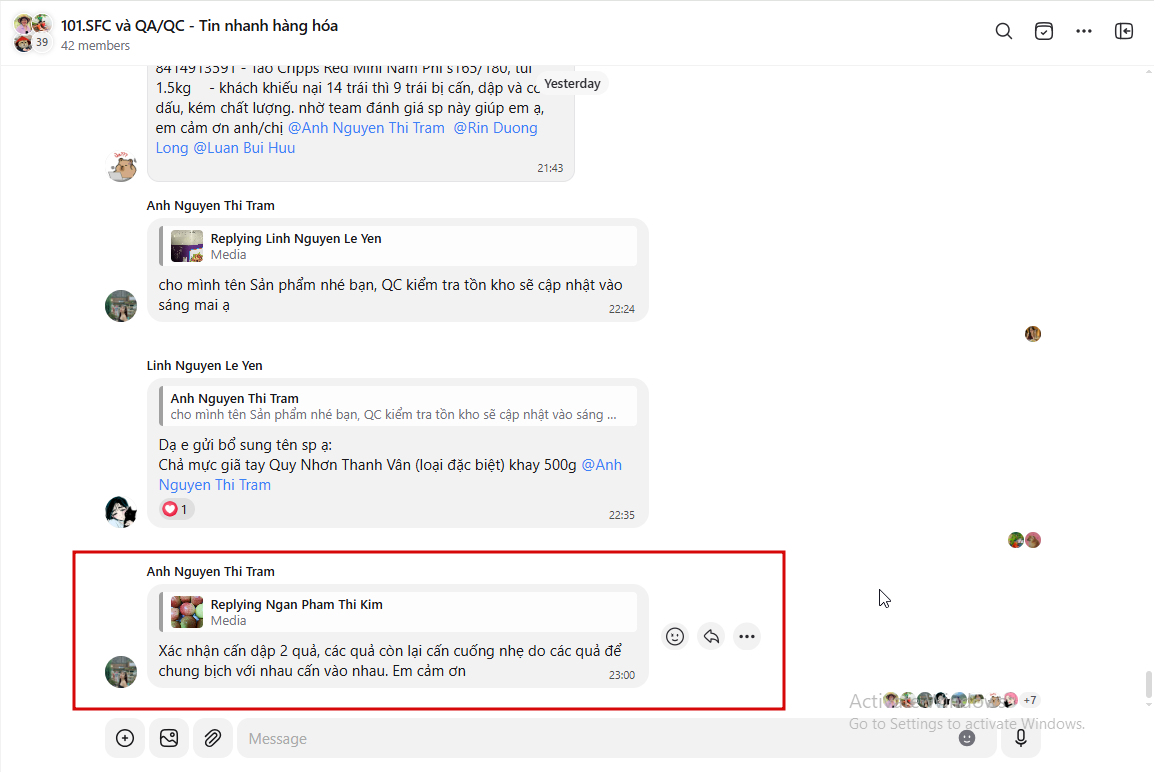Viewport: 1154px width, 772px height.
Task: Click sender name Anh Nguyen Thi Tram above 22:24 message
Action: (x=210, y=205)
